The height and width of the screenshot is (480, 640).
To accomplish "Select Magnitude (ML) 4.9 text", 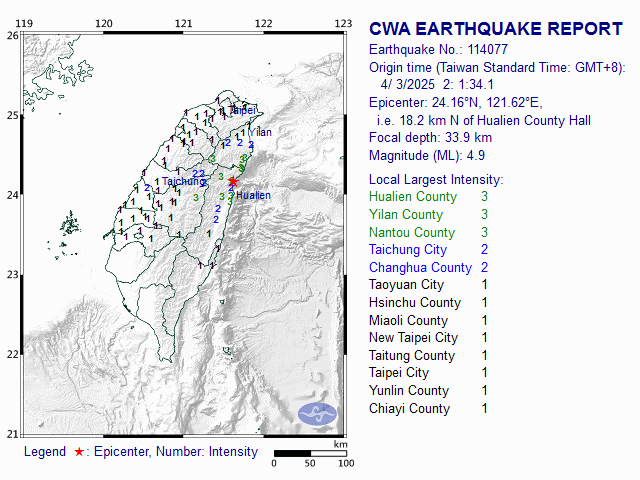I will coord(427,156).
